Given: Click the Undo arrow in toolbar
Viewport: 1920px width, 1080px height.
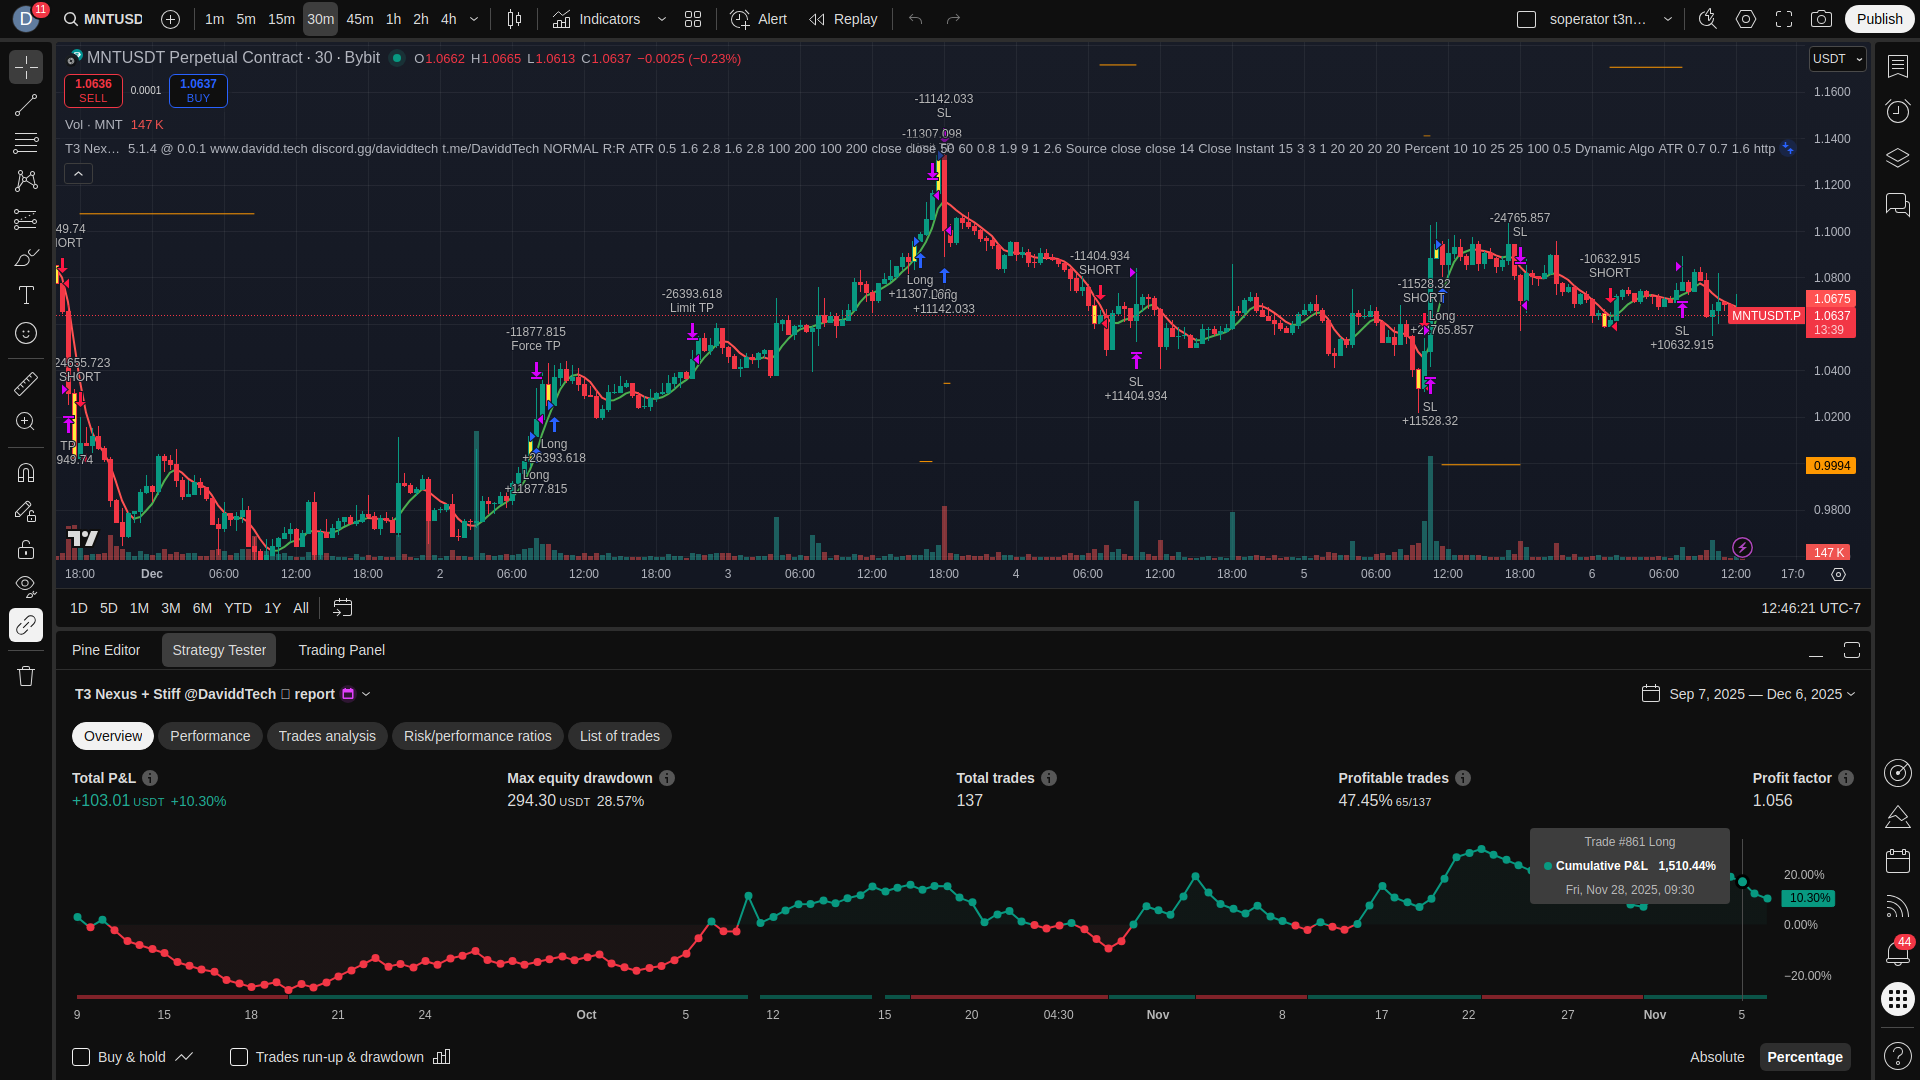Looking at the screenshot, I should tap(915, 19).
